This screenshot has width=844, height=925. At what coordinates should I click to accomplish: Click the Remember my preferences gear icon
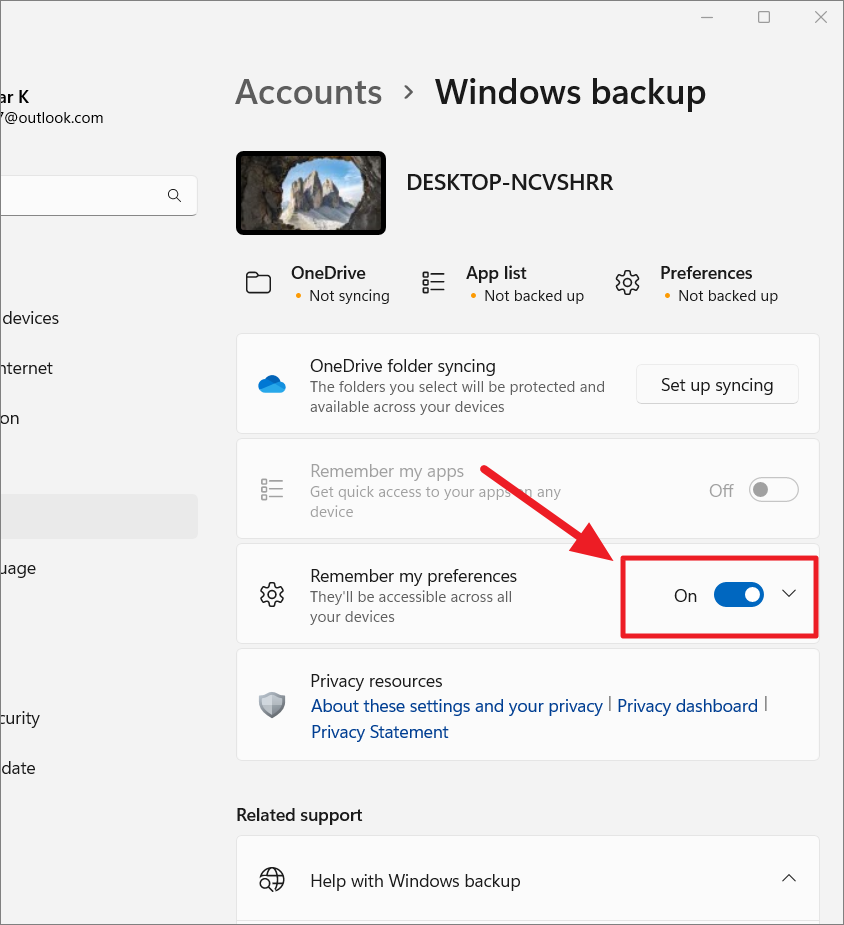pos(271,594)
